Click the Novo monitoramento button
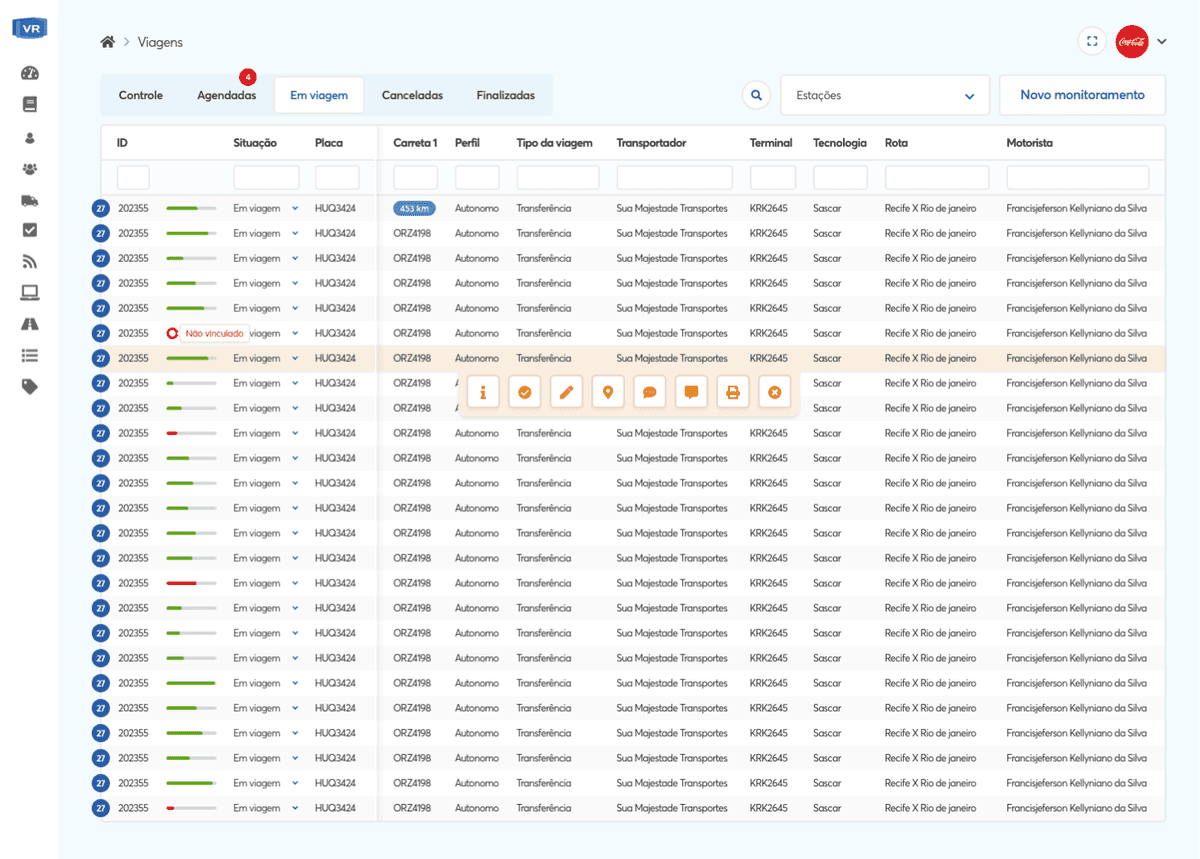This screenshot has height=859, width=1200. pos(1082,95)
